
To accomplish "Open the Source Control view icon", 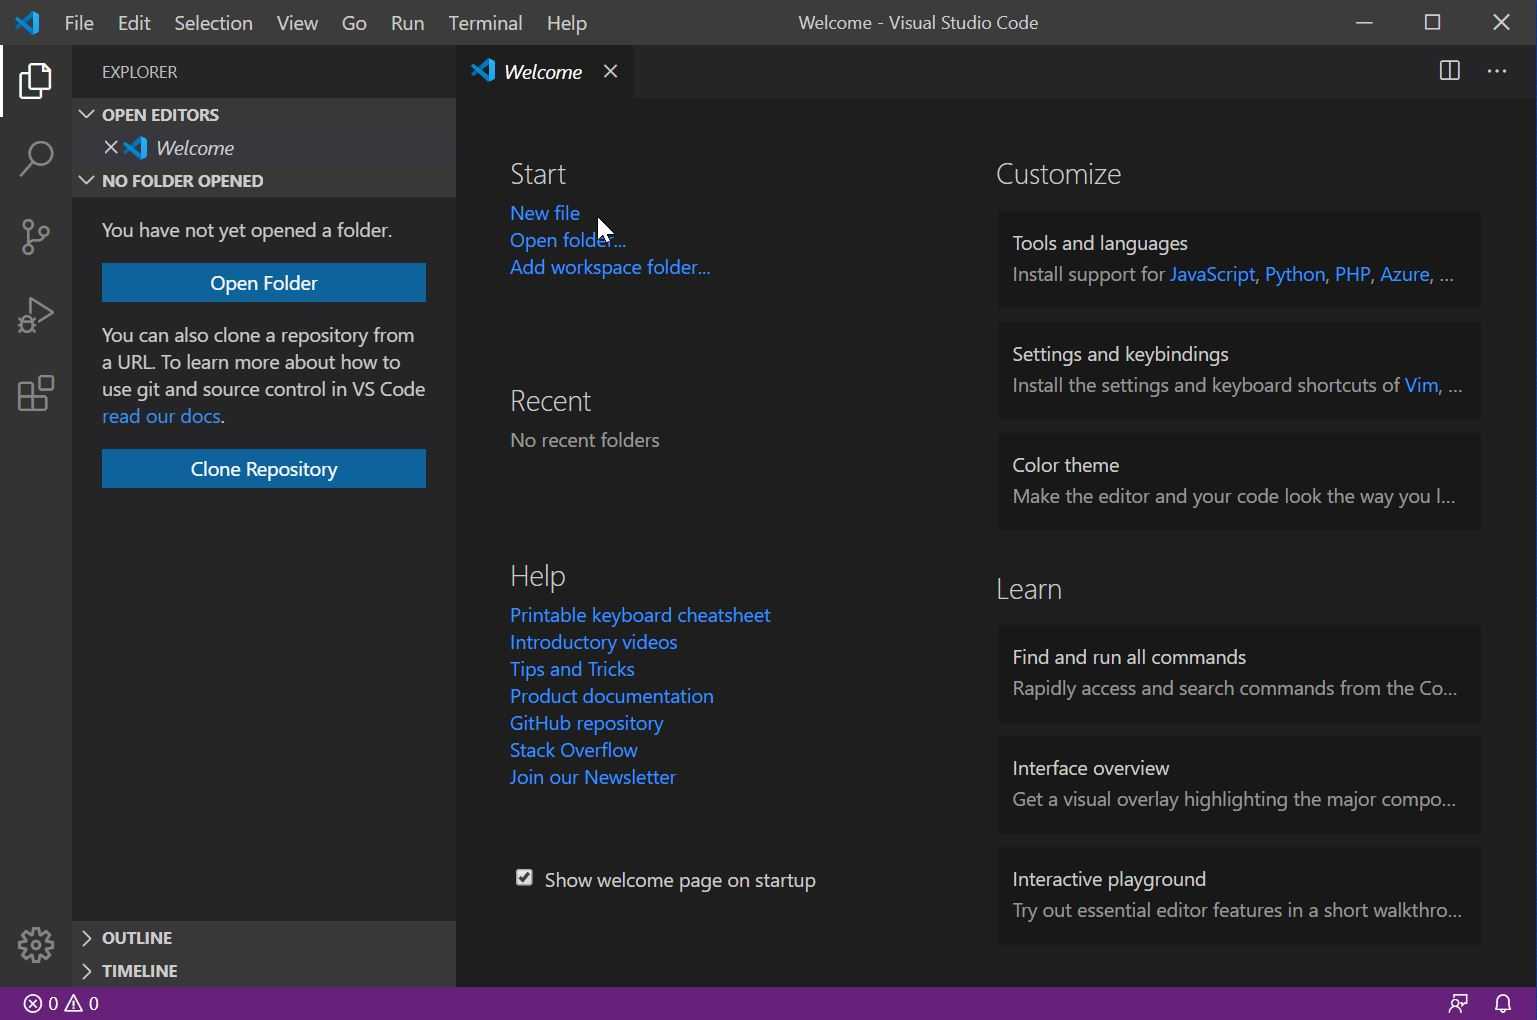I will pos(35,236).
